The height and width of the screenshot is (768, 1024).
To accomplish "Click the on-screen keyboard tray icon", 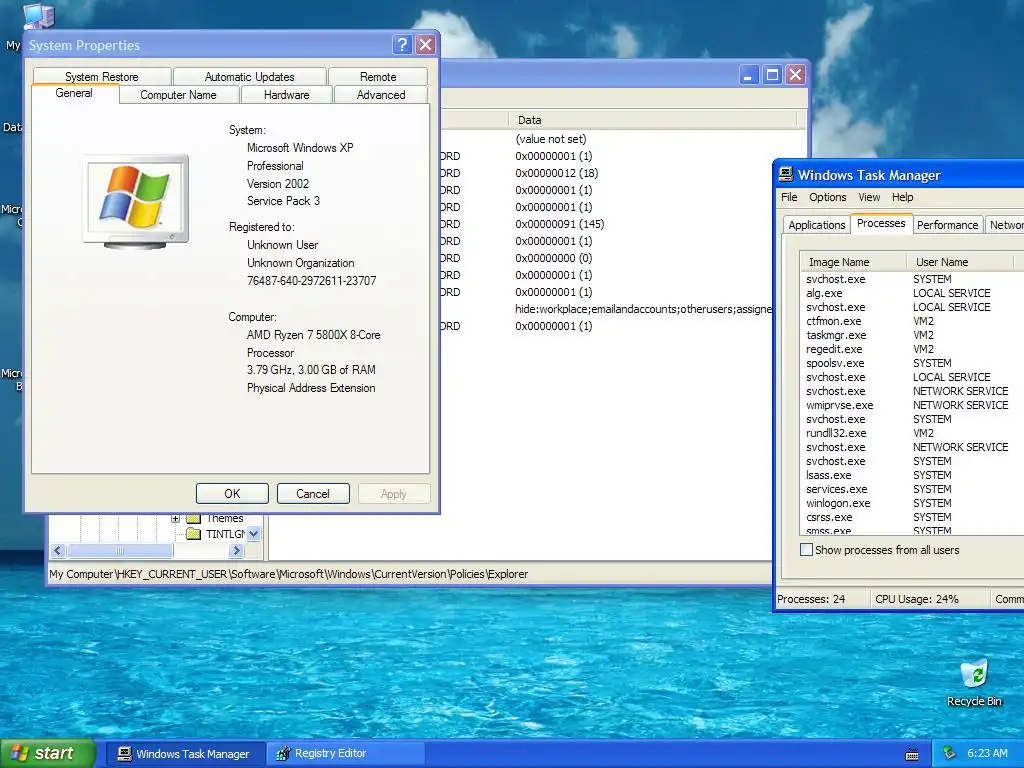I will pos(912,754).
